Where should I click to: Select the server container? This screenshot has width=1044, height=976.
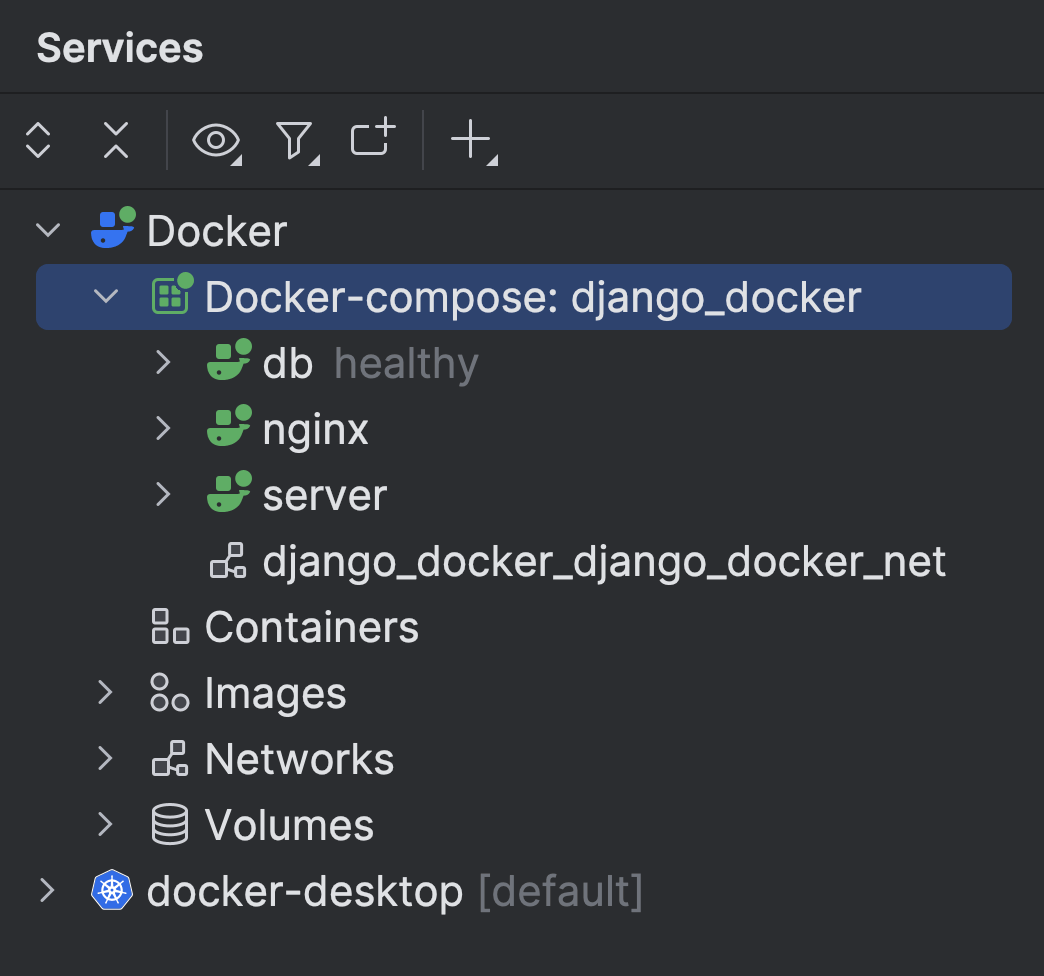tap(324, 495)
